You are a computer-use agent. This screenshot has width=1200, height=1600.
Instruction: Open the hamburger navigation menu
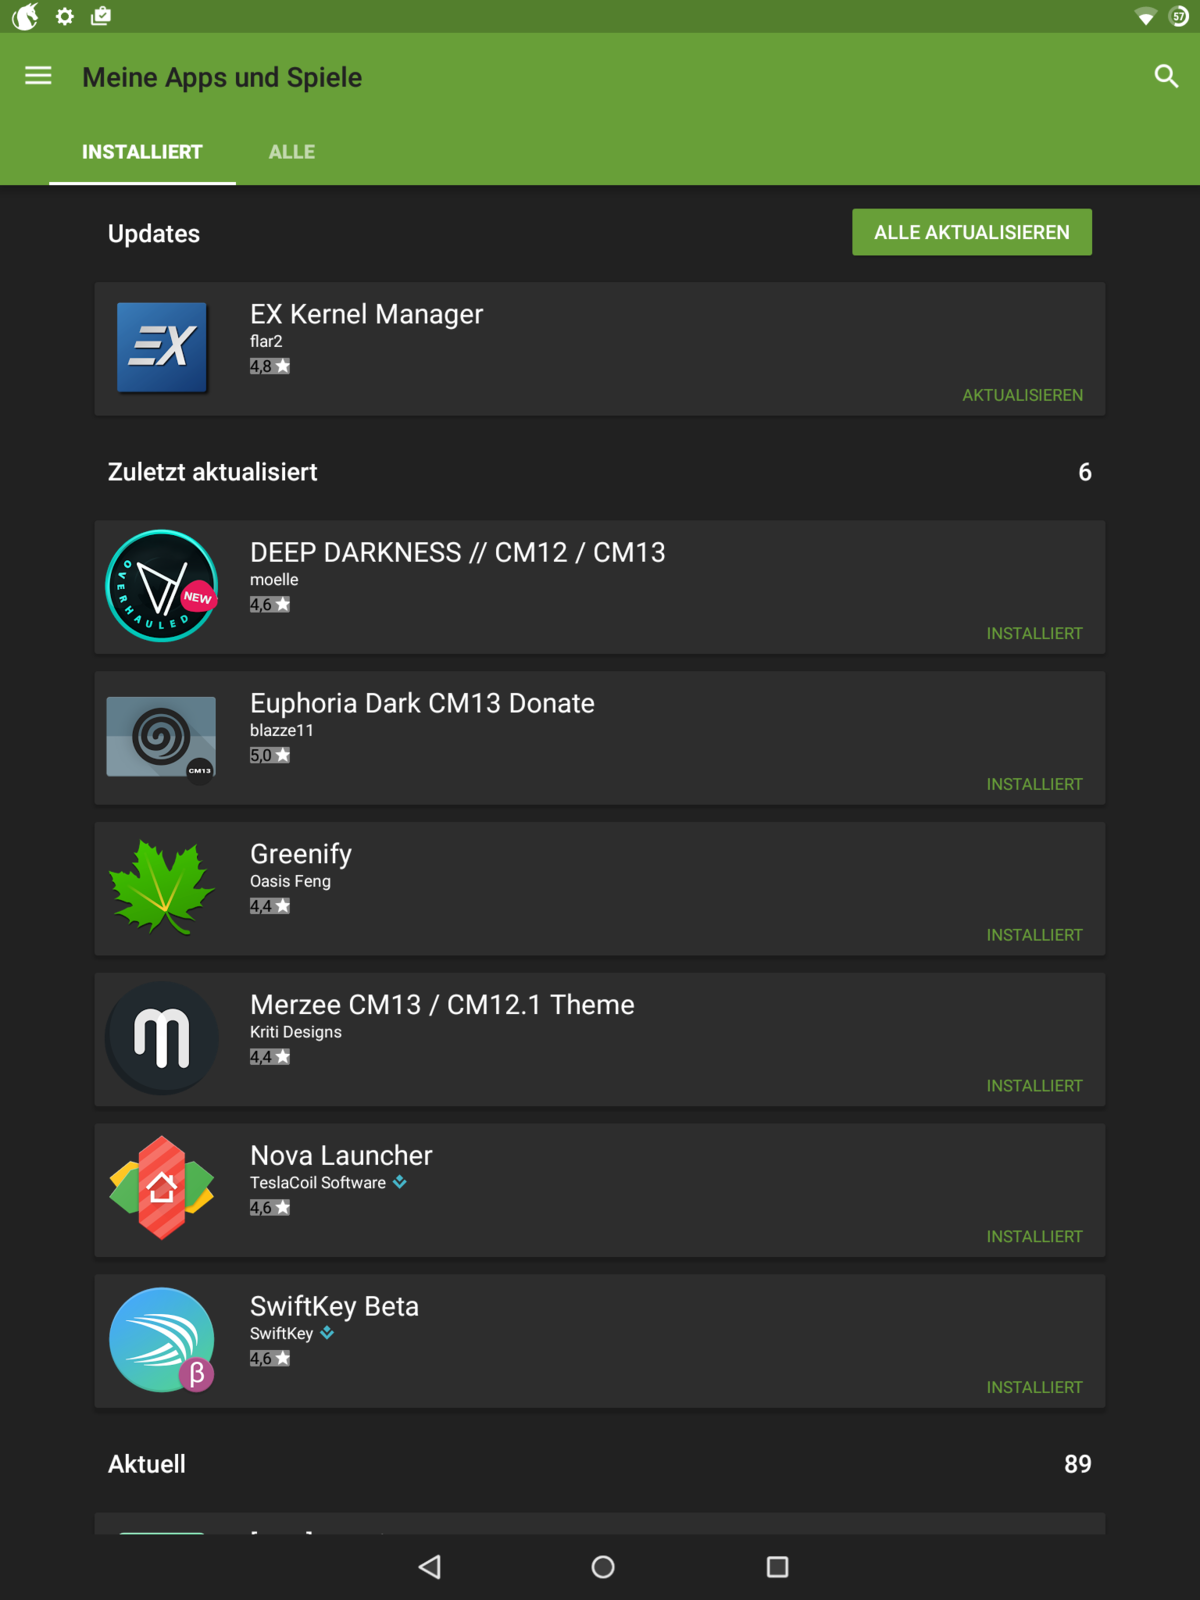click(x=38, y=76)
